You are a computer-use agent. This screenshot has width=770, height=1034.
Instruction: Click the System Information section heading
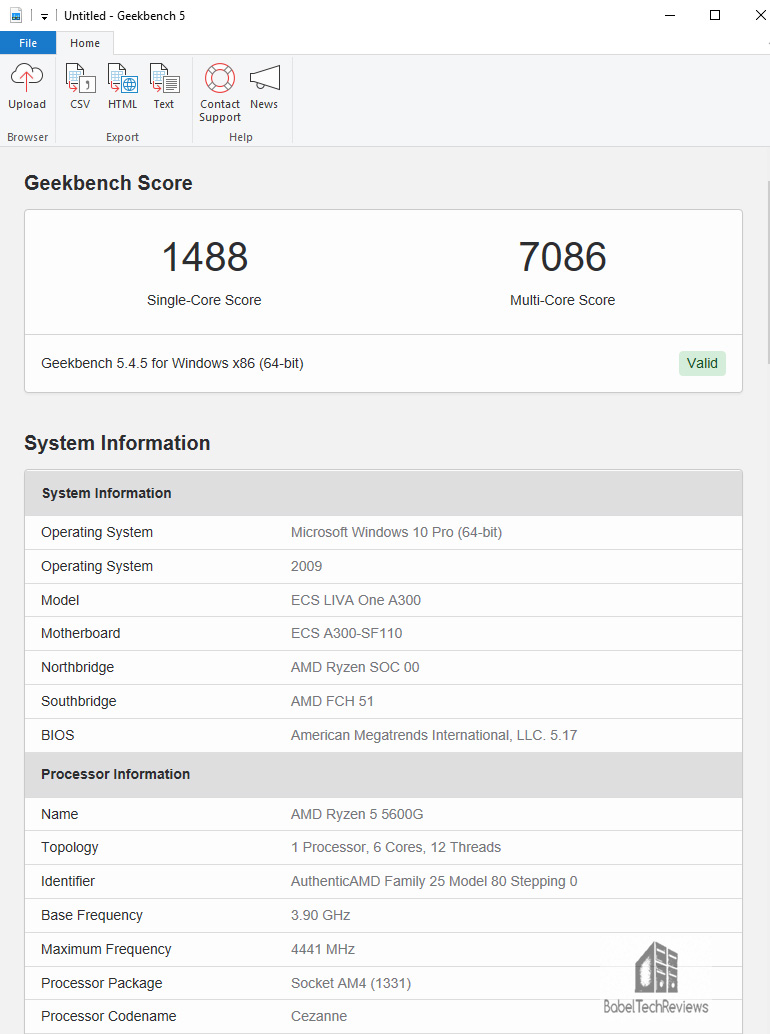tap(117, 443)
